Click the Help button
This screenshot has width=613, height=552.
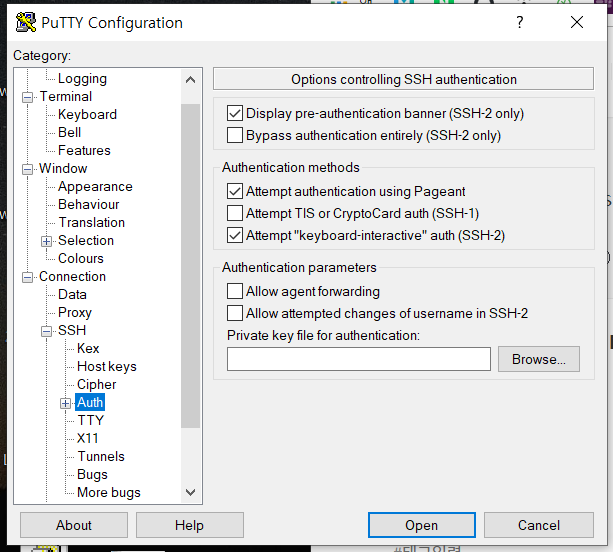coord(190,525)
